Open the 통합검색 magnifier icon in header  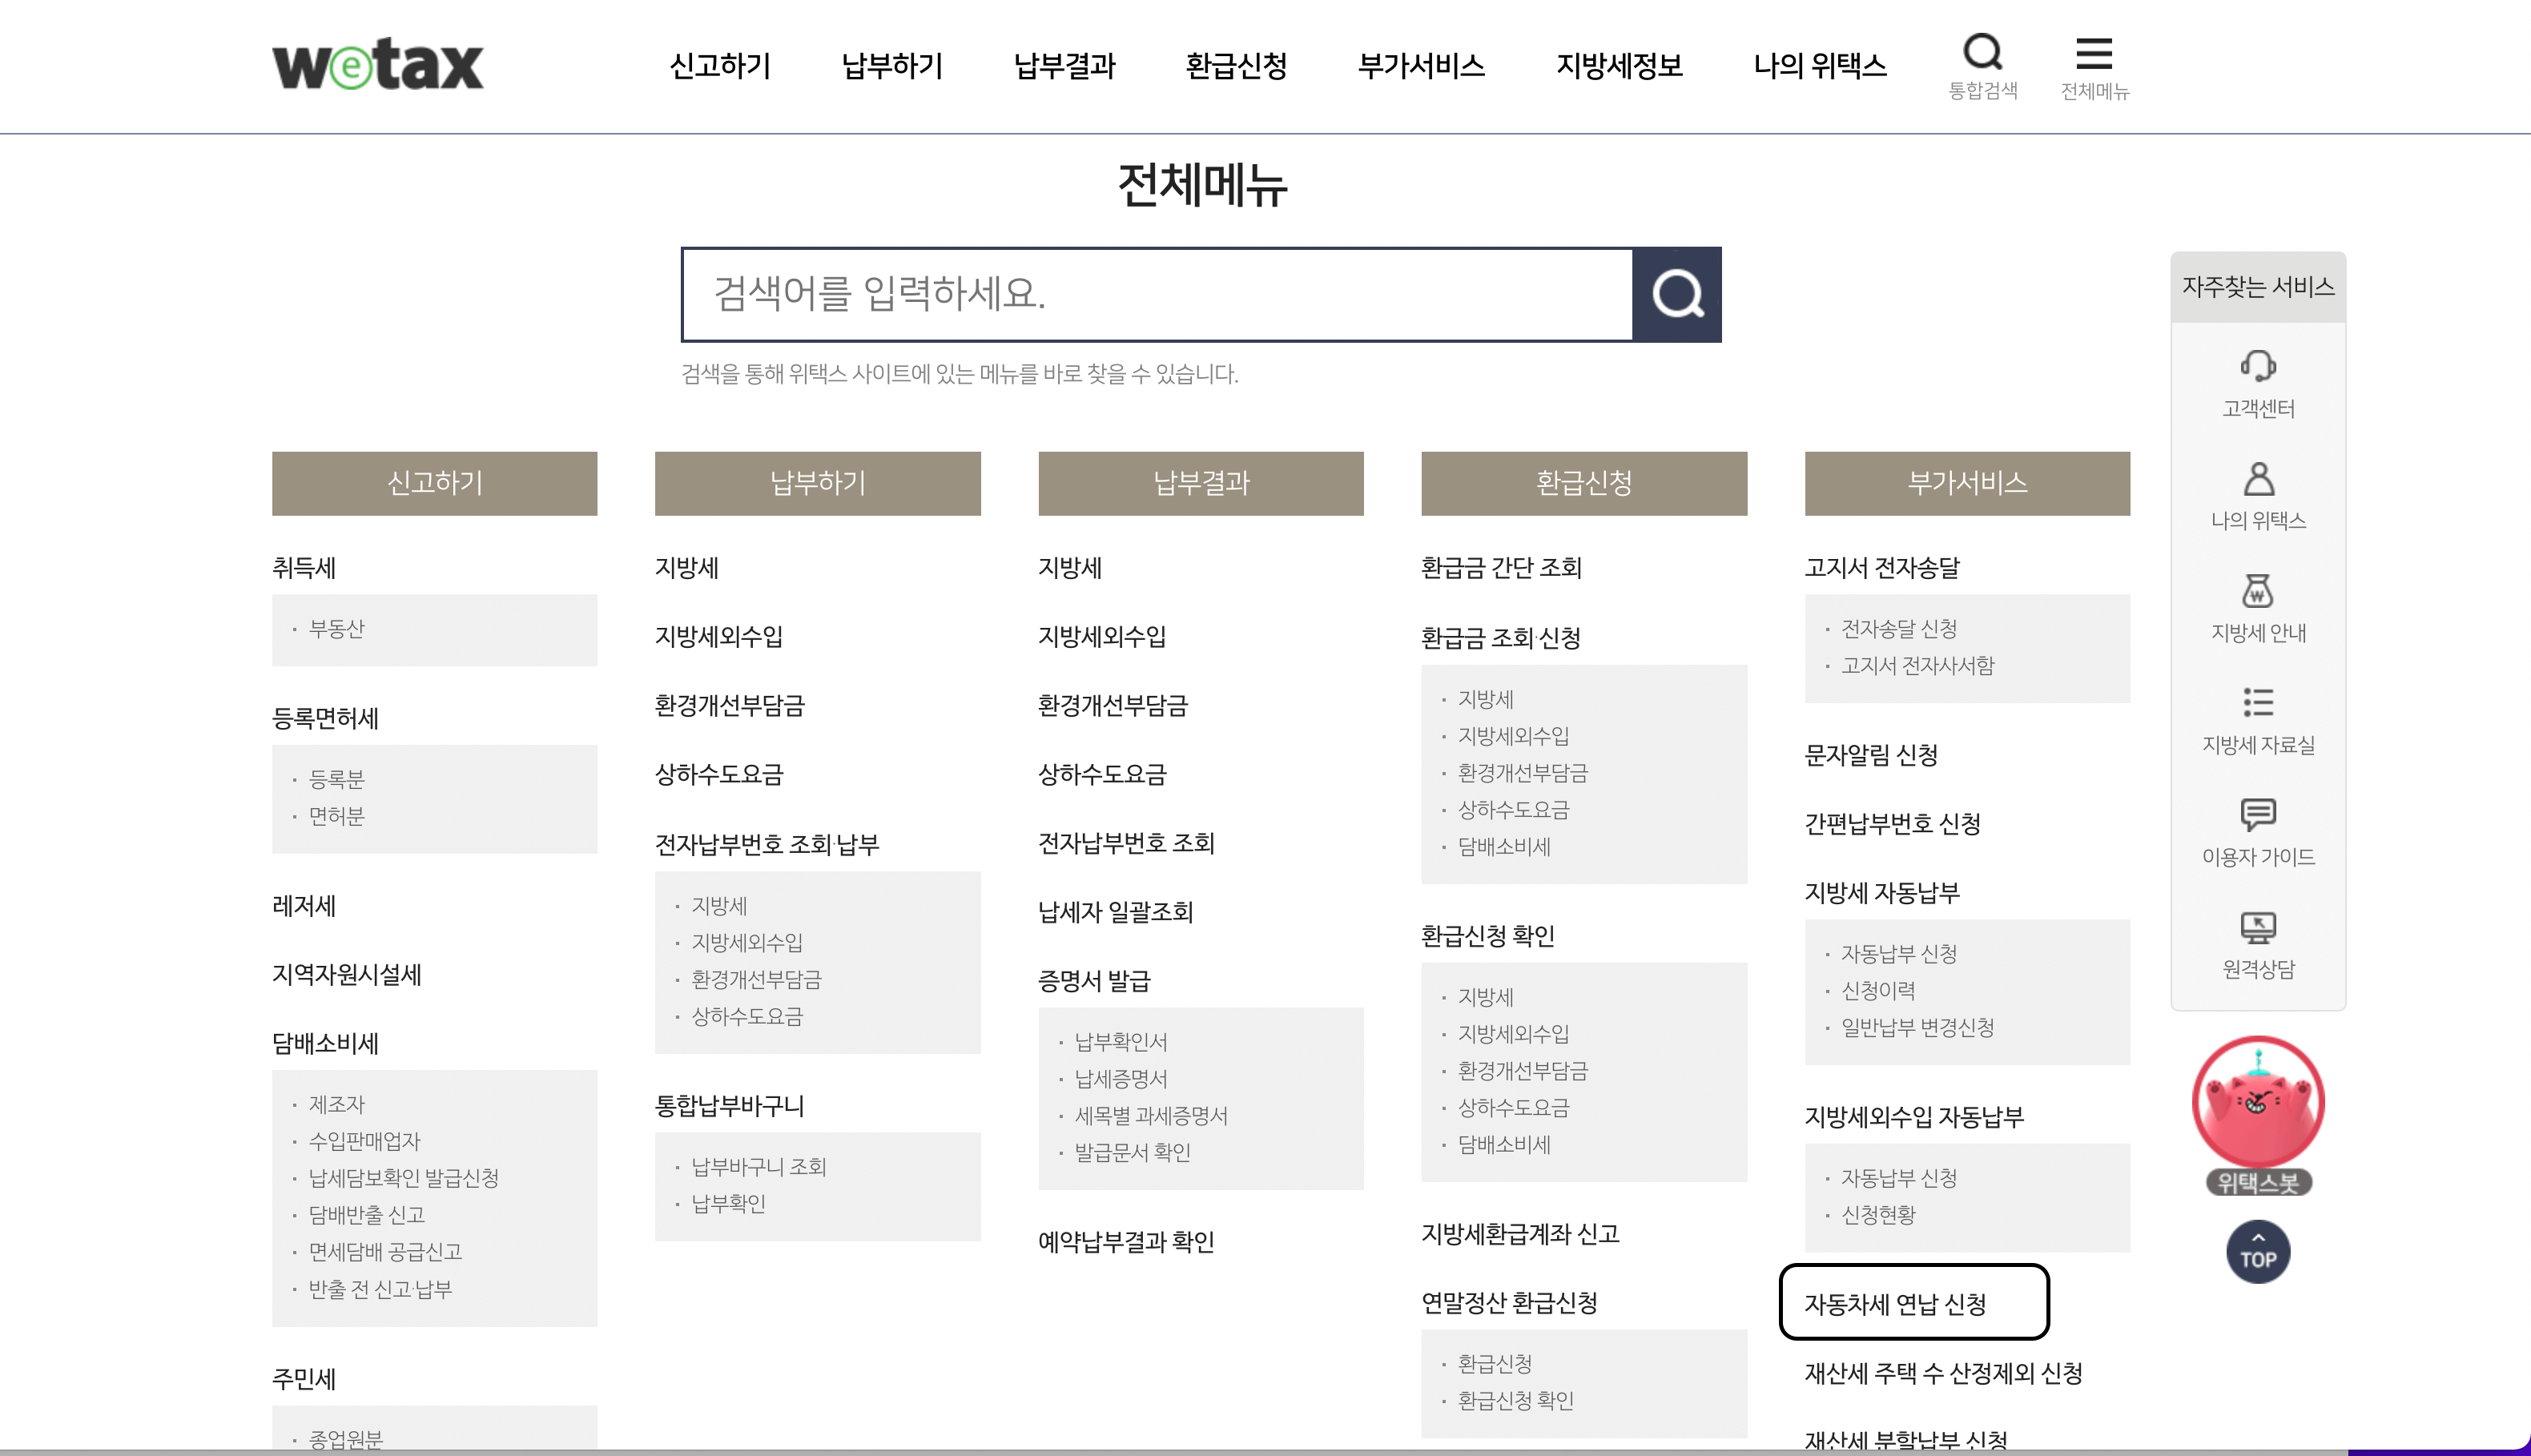point(1982,54)
